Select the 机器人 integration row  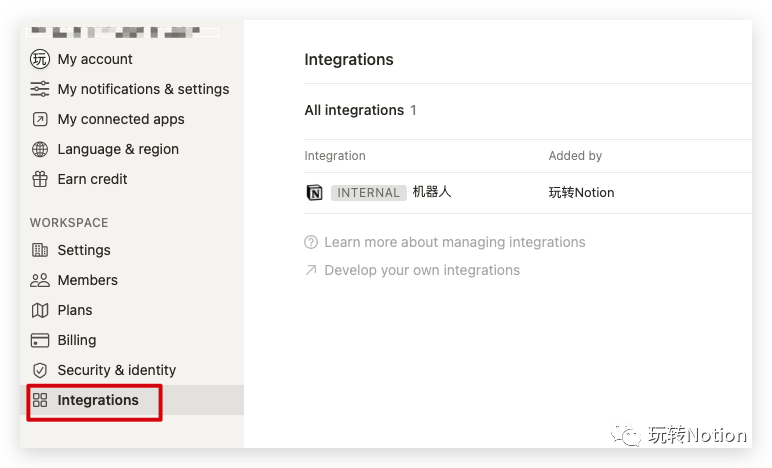tap(432, 192)
